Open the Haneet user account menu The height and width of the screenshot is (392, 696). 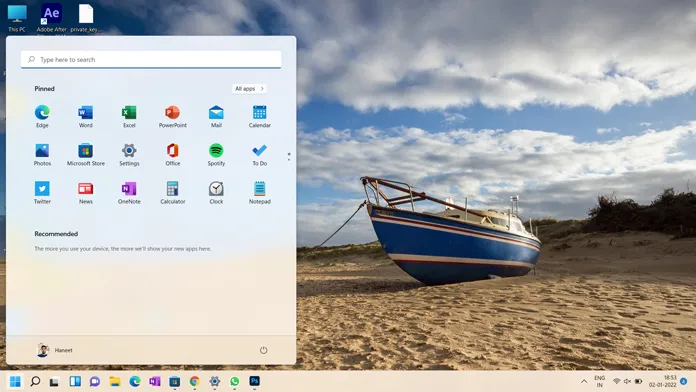54,350
